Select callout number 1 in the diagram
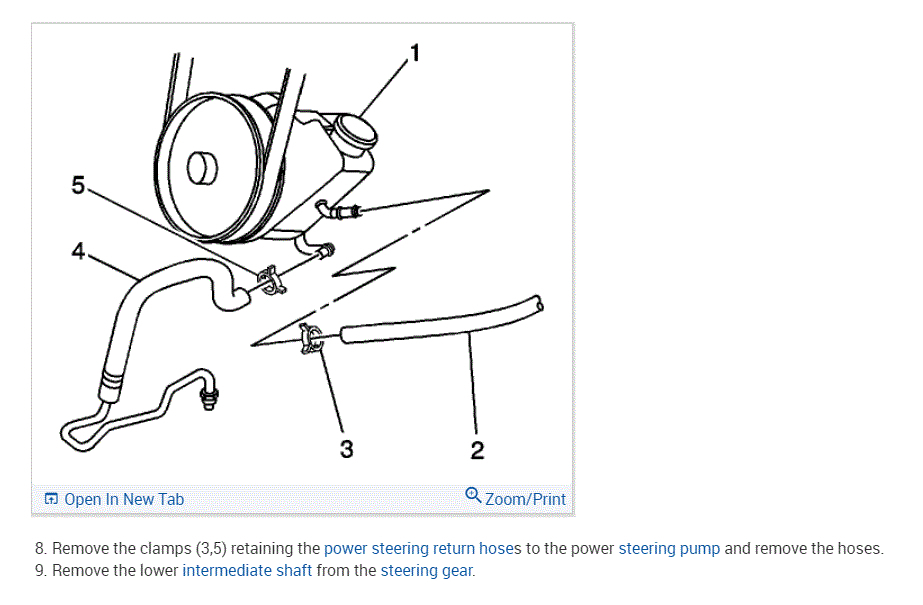 [415, 53]
